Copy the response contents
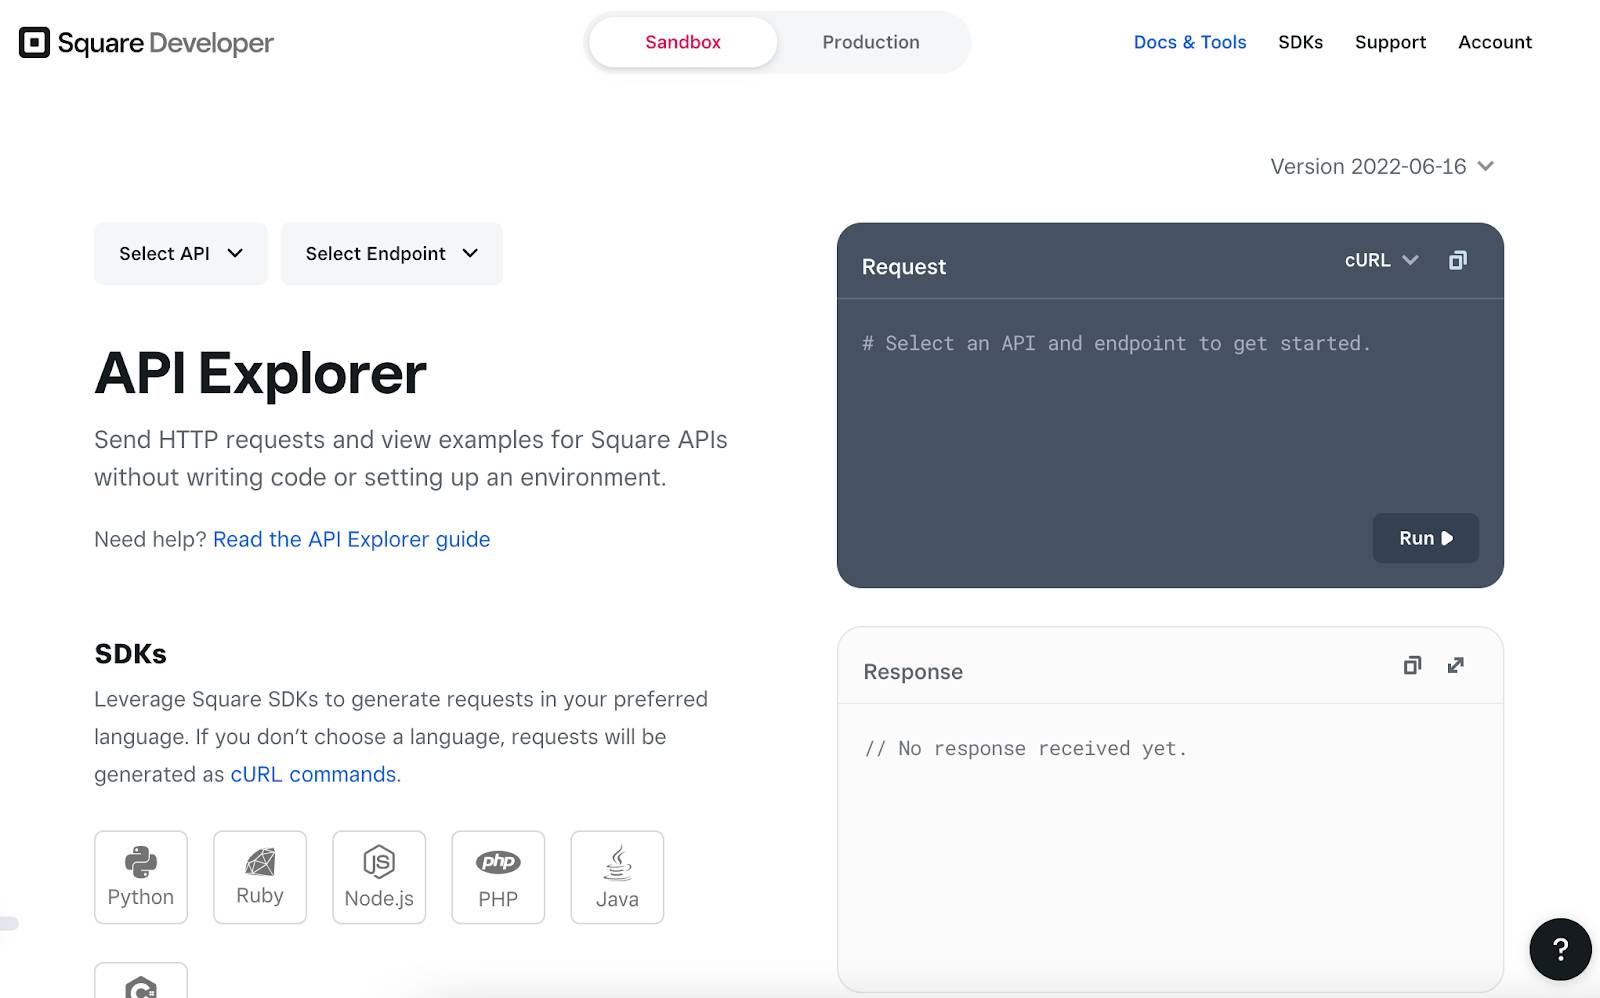 point(1412,665)
